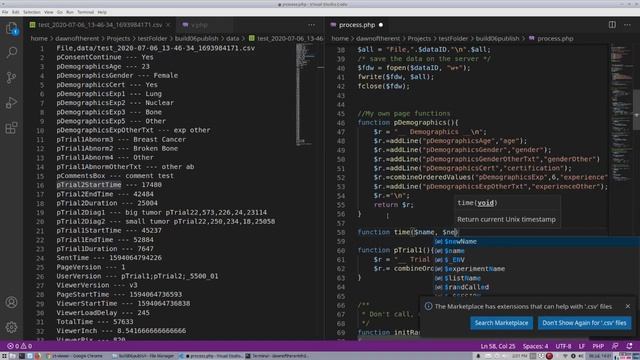Click line 'SentTime --- 1594064794226'
Screen dimensions: 640x360
click(x=109, y=258)
